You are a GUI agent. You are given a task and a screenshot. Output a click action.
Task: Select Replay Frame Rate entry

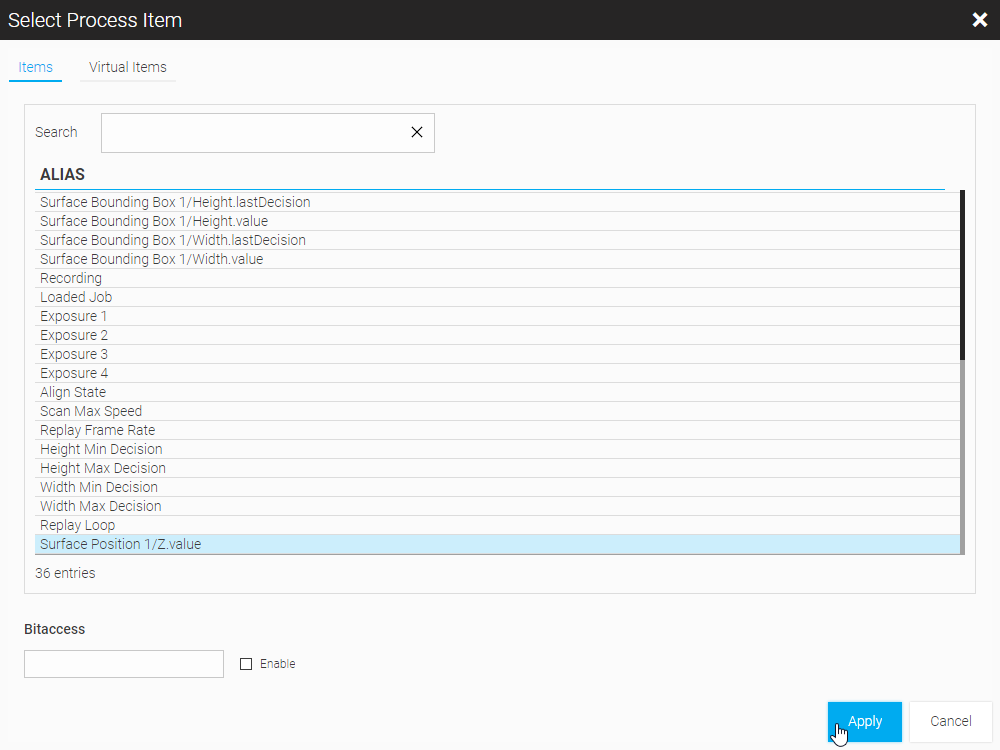tap(98, 430)
